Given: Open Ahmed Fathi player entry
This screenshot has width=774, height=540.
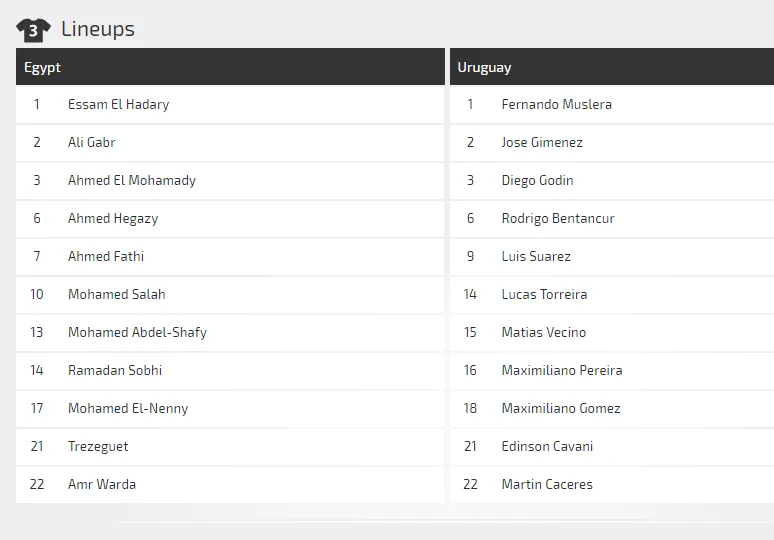Looking at the screenshot, I should coord(106,257).
